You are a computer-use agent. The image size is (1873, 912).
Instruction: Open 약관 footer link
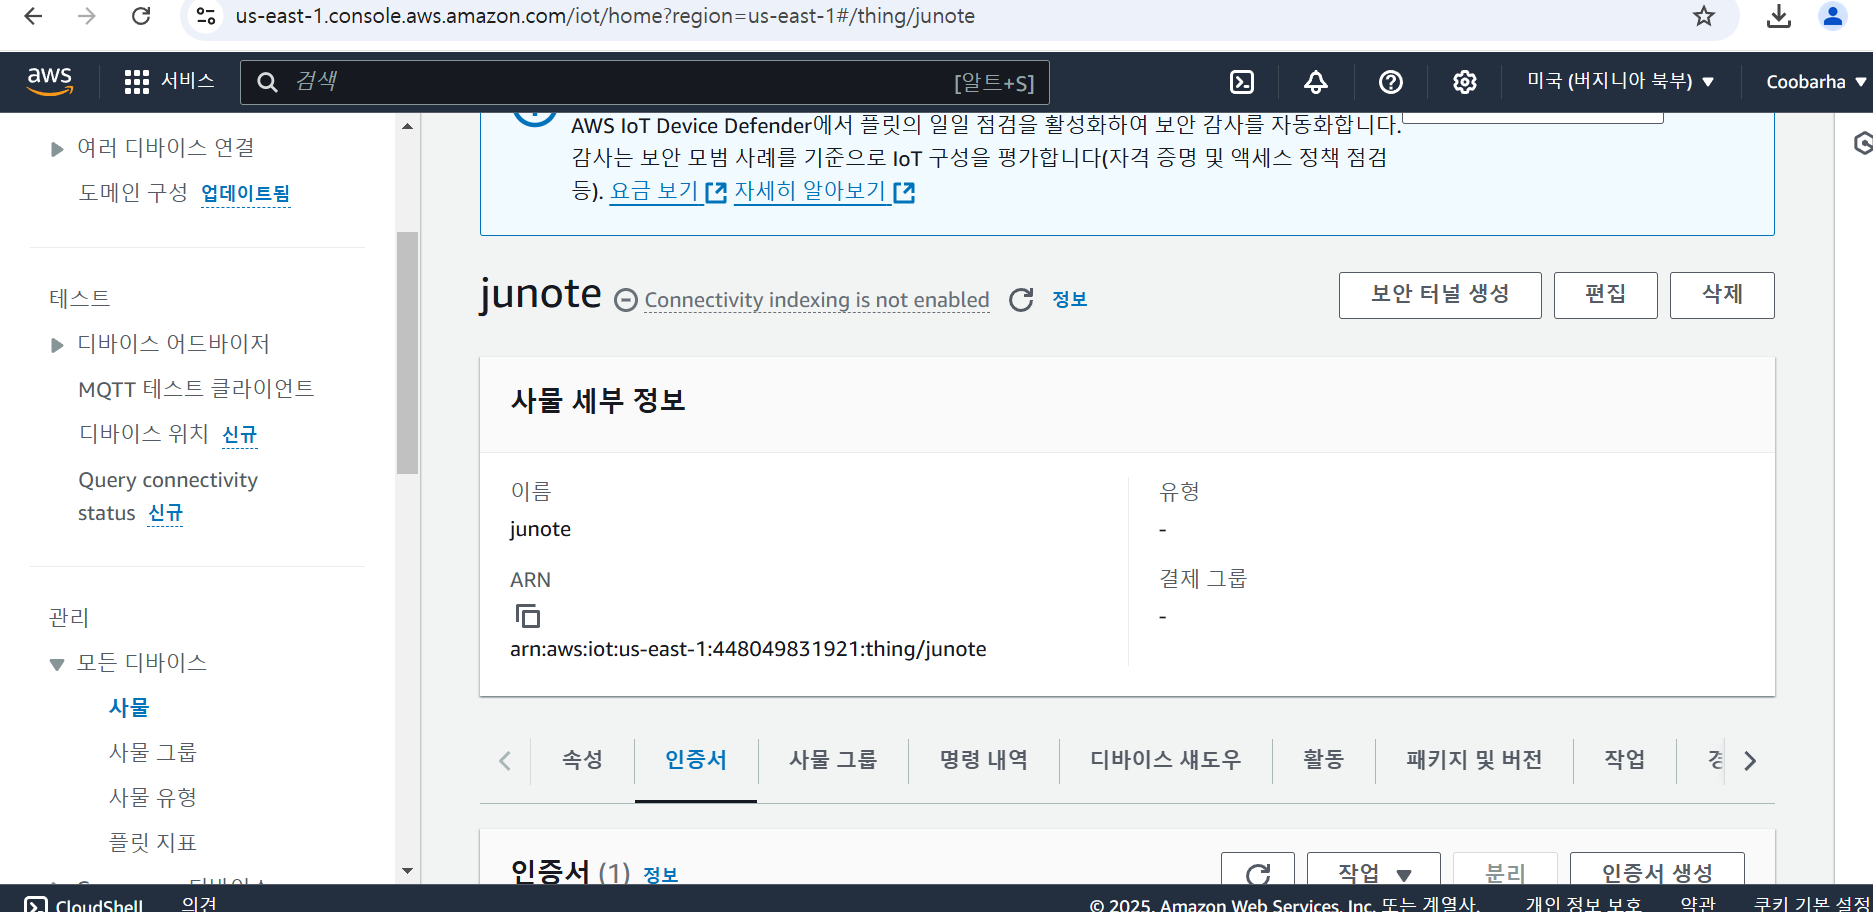tap(1698, 904)
